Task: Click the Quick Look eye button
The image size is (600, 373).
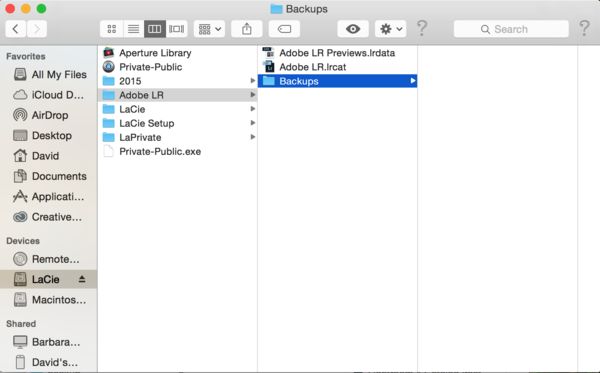Action: point(353,29)
